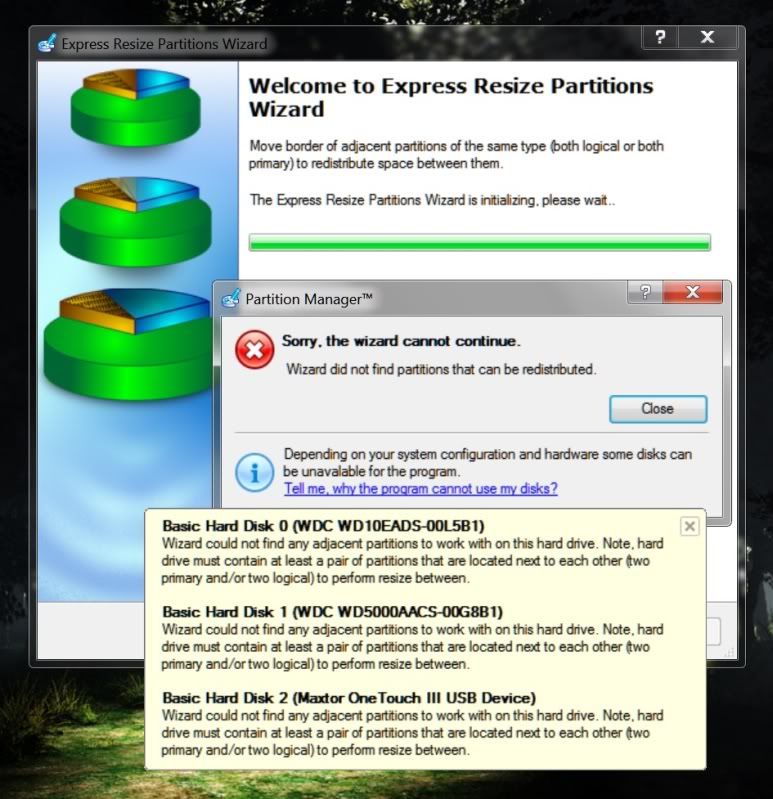Image resolution: width=773 pixels, height=799 pixels.
Task: Close the Partition Manager dialog with red X
Action: pos(692,292)
